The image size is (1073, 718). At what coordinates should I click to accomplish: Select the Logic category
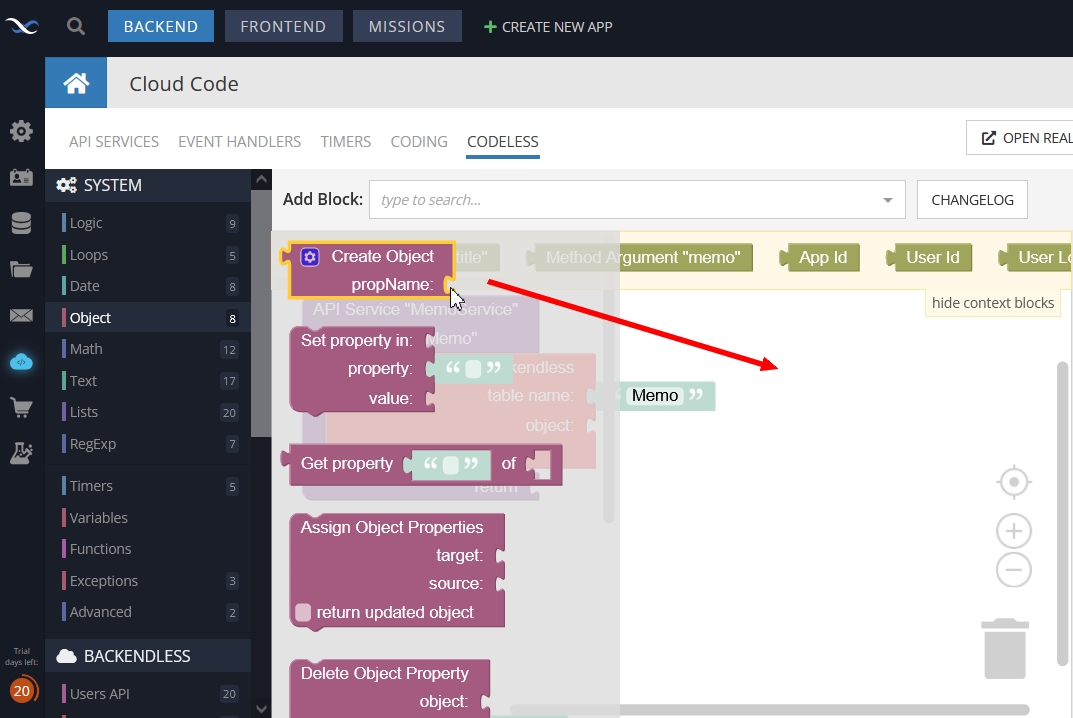coord(148,223)
